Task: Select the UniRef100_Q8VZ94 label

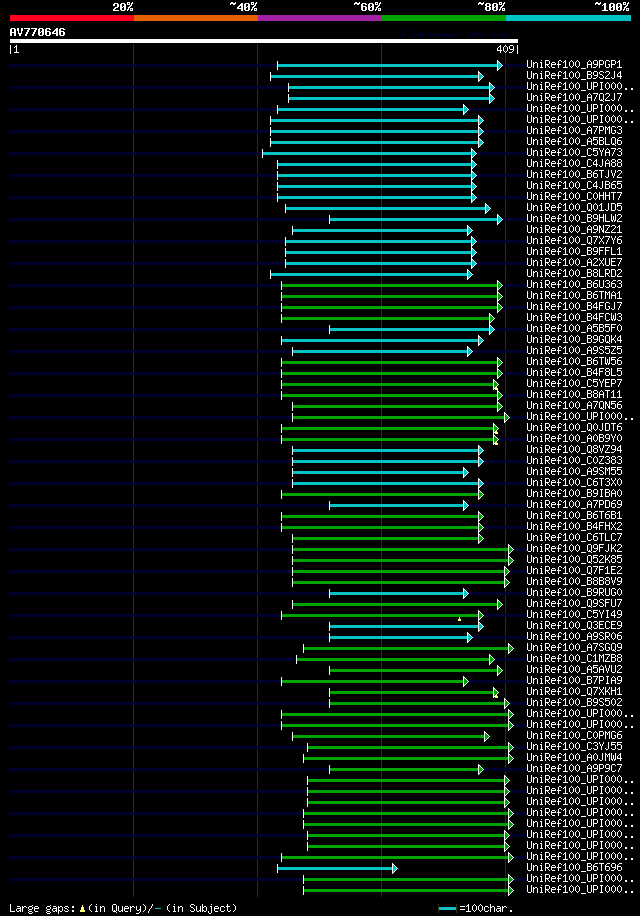Action: tap(574, 450)
